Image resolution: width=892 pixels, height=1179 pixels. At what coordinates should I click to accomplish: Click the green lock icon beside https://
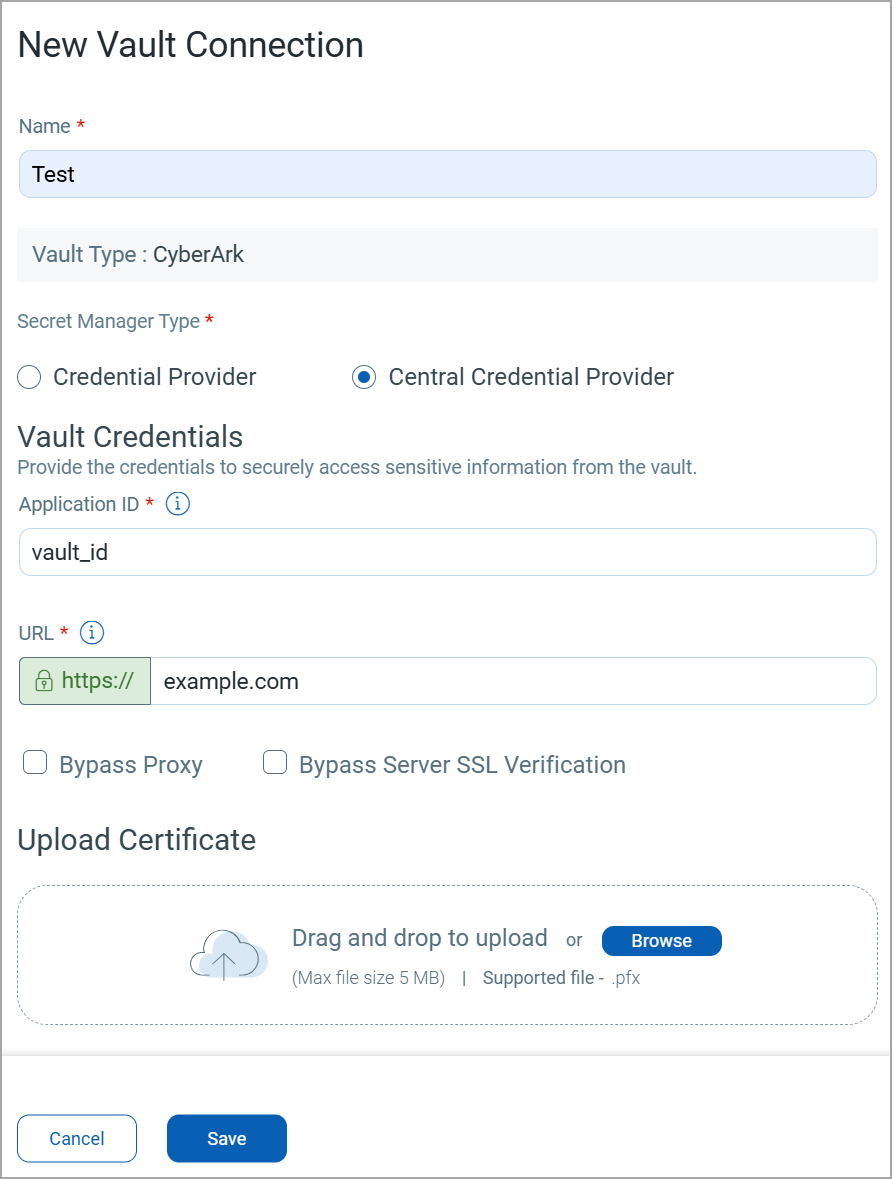(x=44, y=681)
